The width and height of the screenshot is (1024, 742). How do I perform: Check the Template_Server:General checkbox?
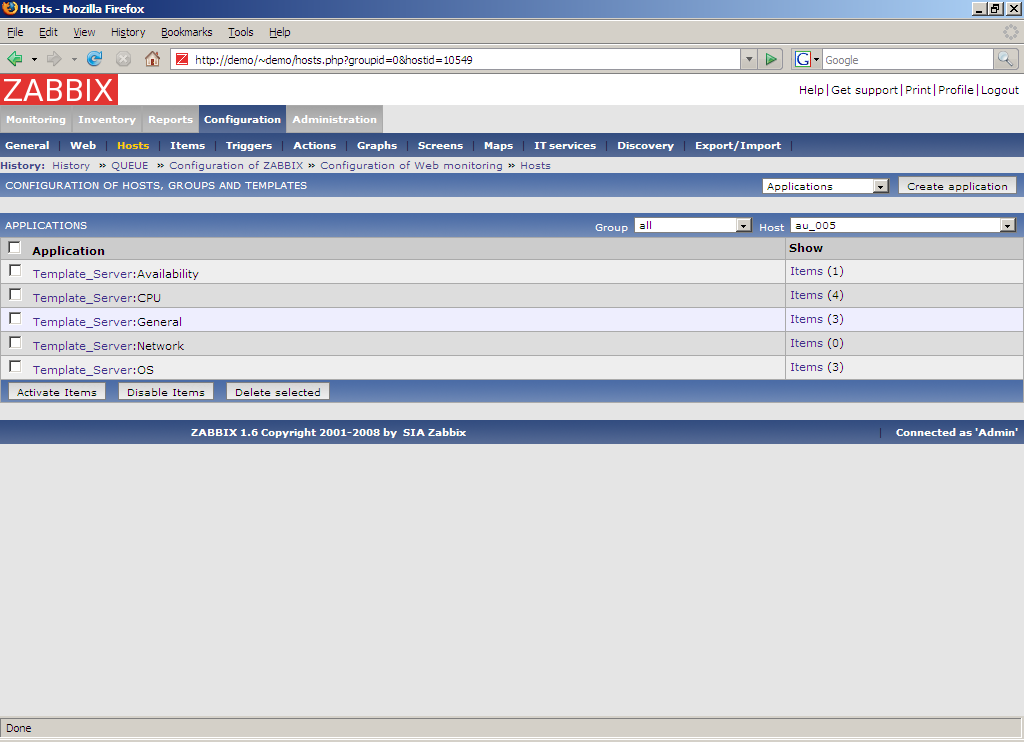pyautogui.click(x=15, y=319)
